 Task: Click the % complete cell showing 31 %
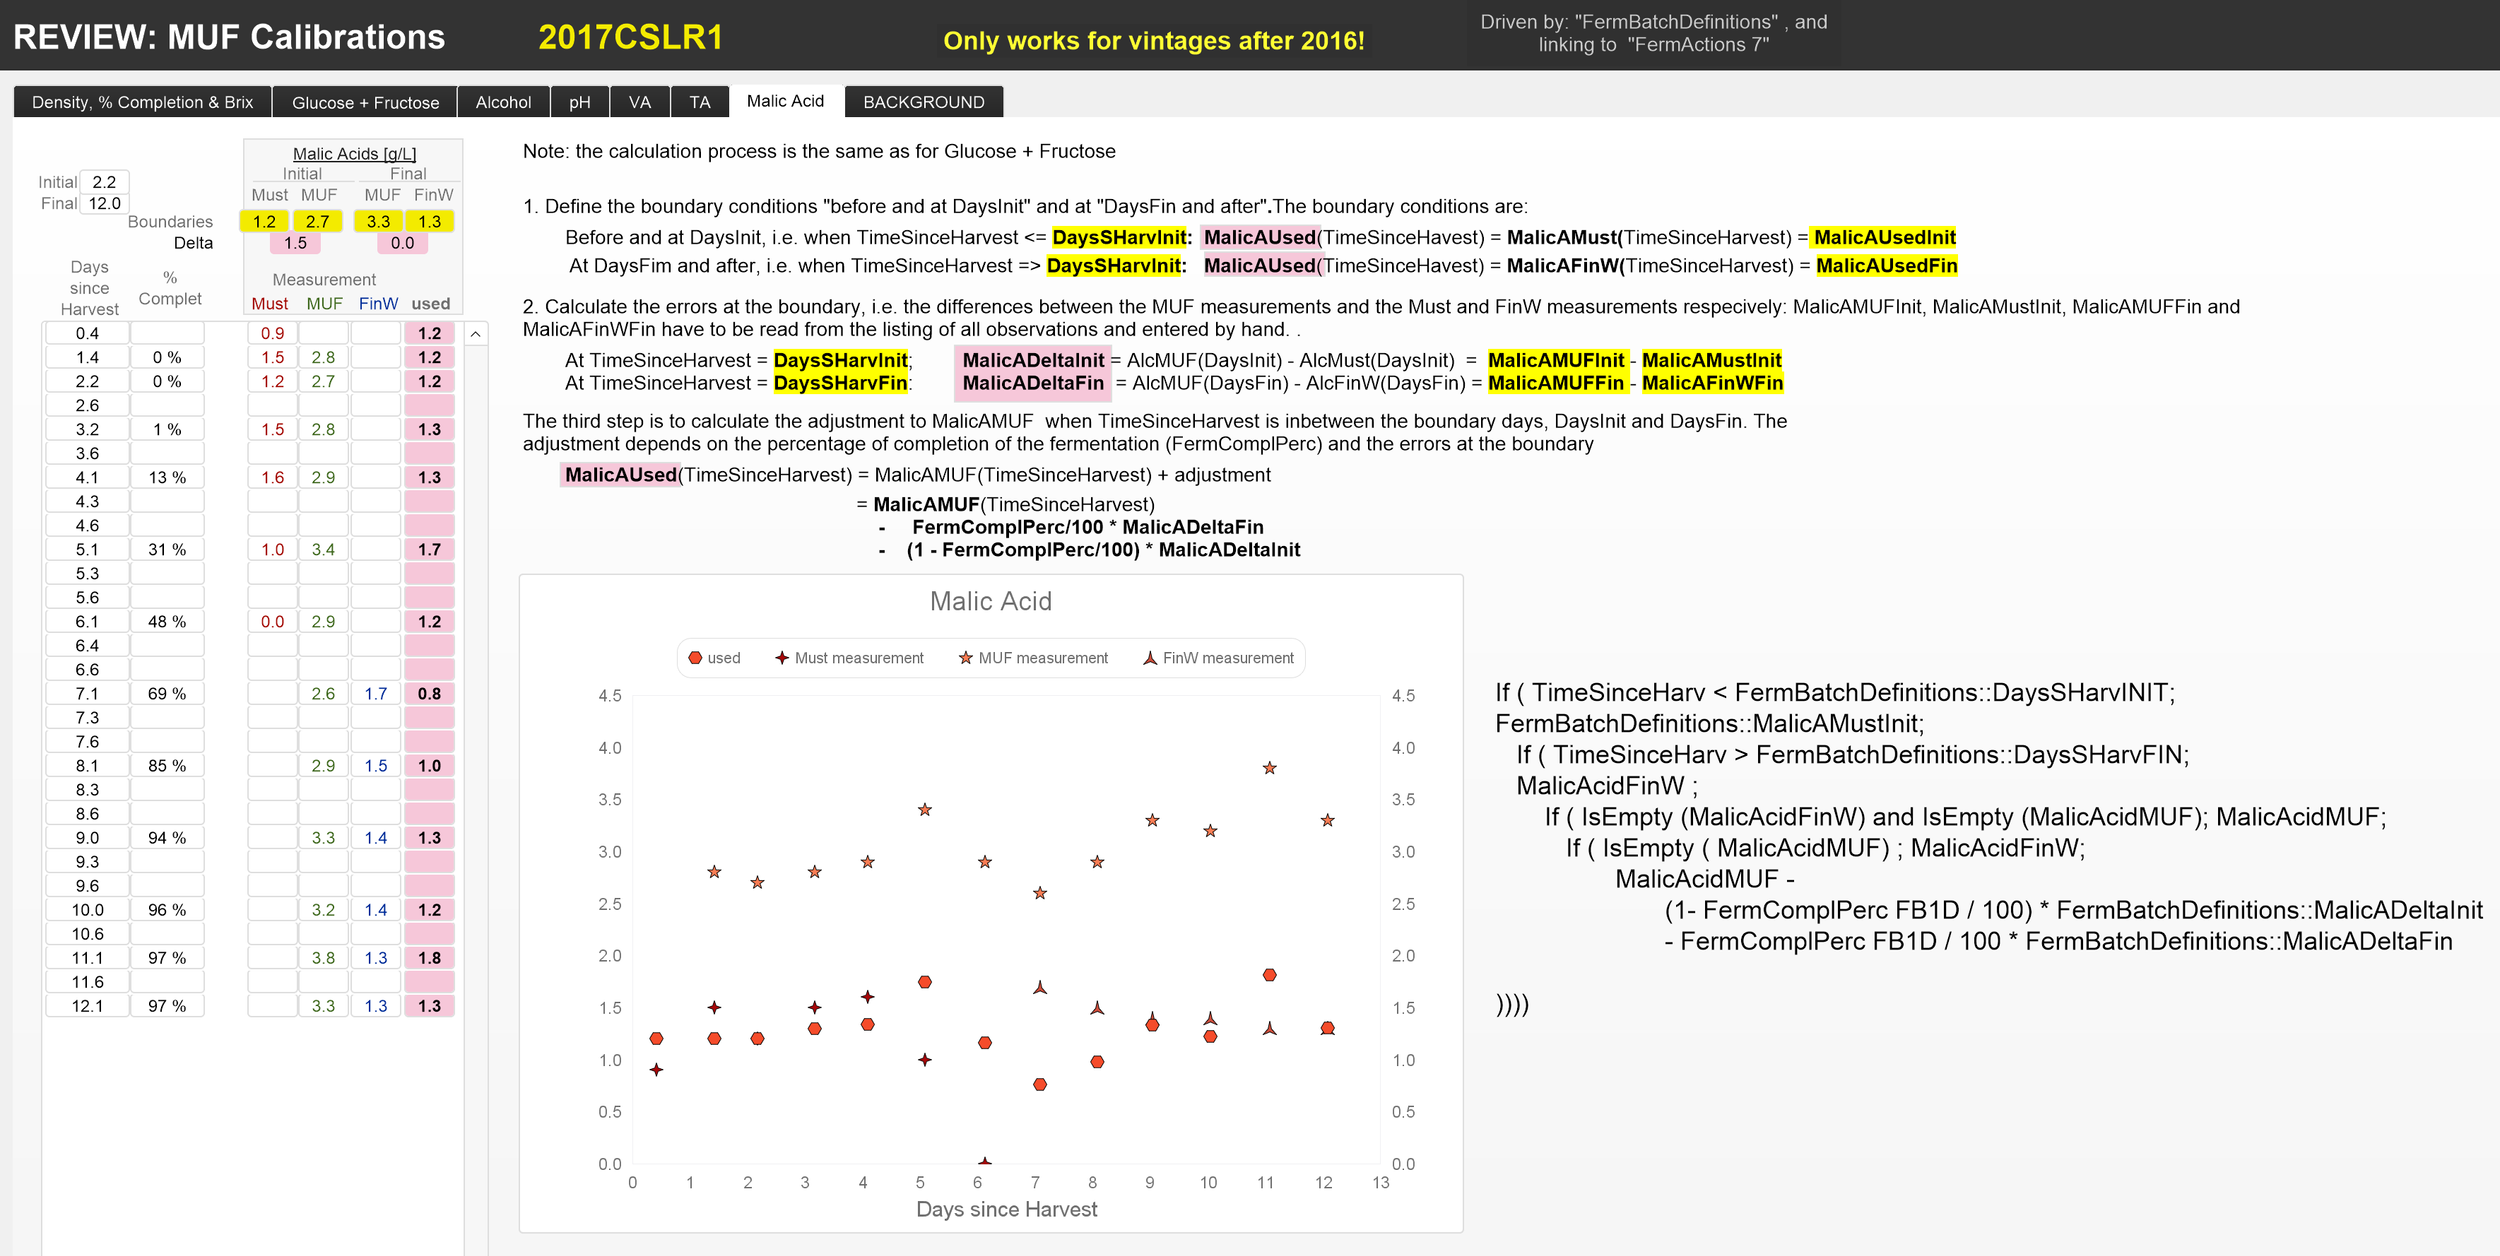click(x=167, y=550)
